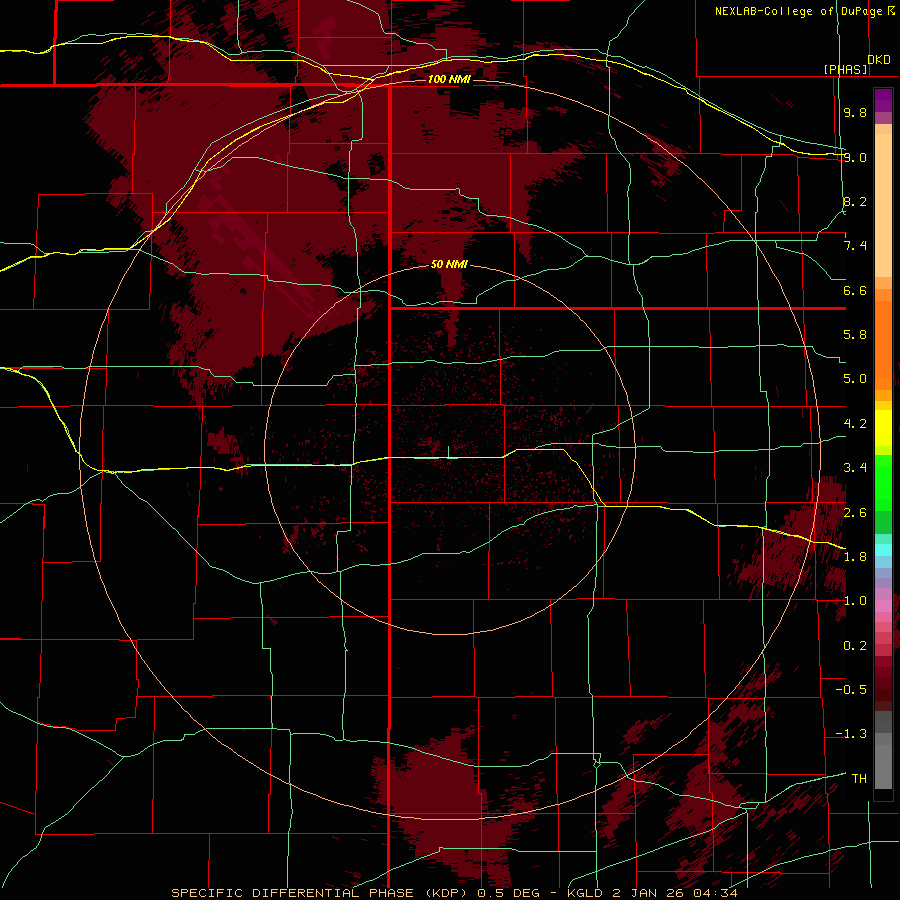
Task: Pick the bright green band of the scale
Action: 883,483
